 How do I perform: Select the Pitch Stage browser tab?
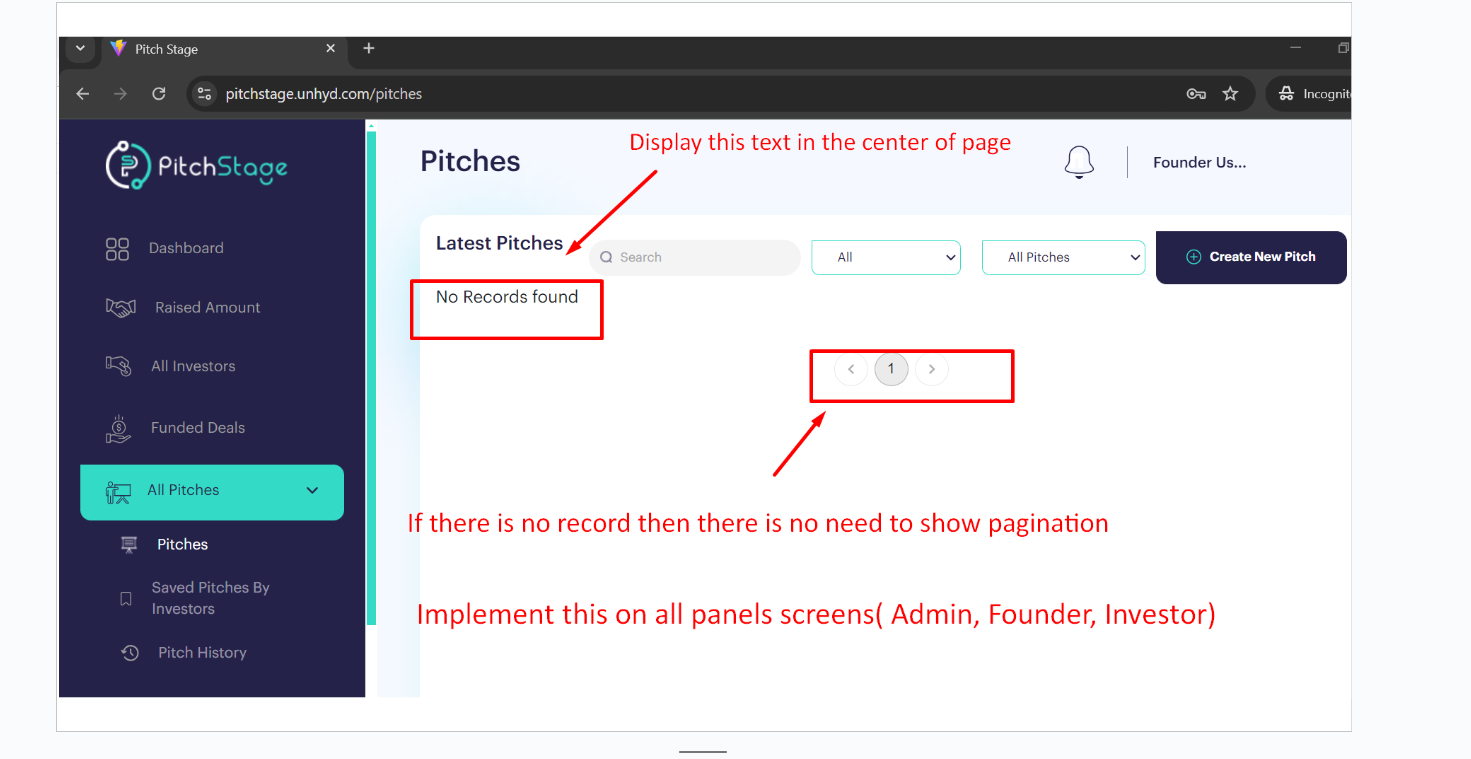[223, 49]
